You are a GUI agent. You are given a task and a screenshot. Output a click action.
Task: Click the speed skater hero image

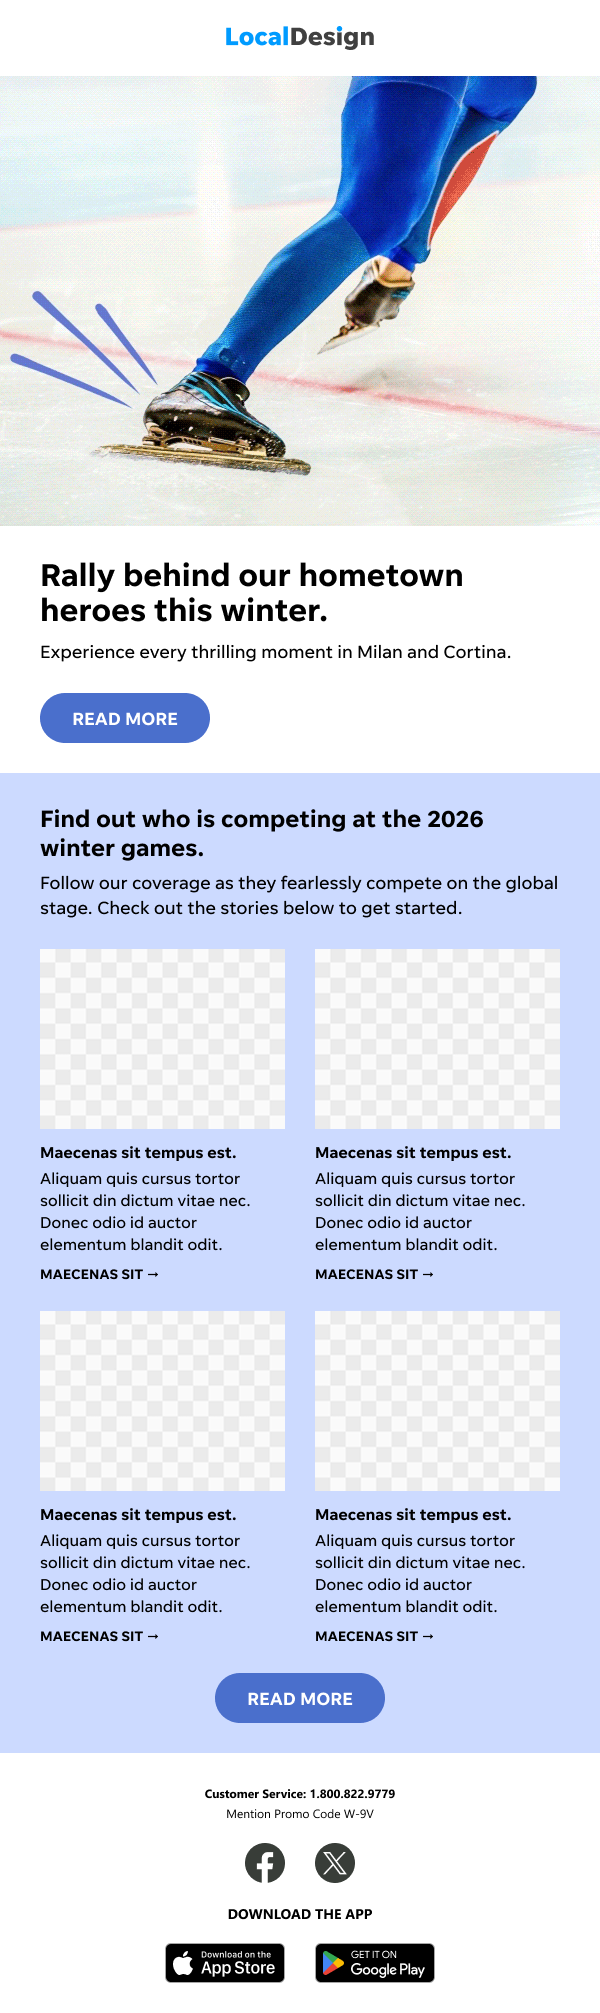[x=300, y=300]
